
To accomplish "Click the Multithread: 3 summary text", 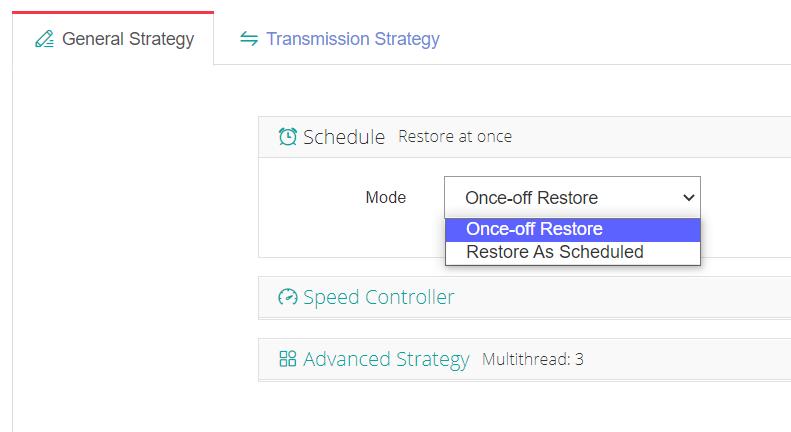I will pos(533,359).
